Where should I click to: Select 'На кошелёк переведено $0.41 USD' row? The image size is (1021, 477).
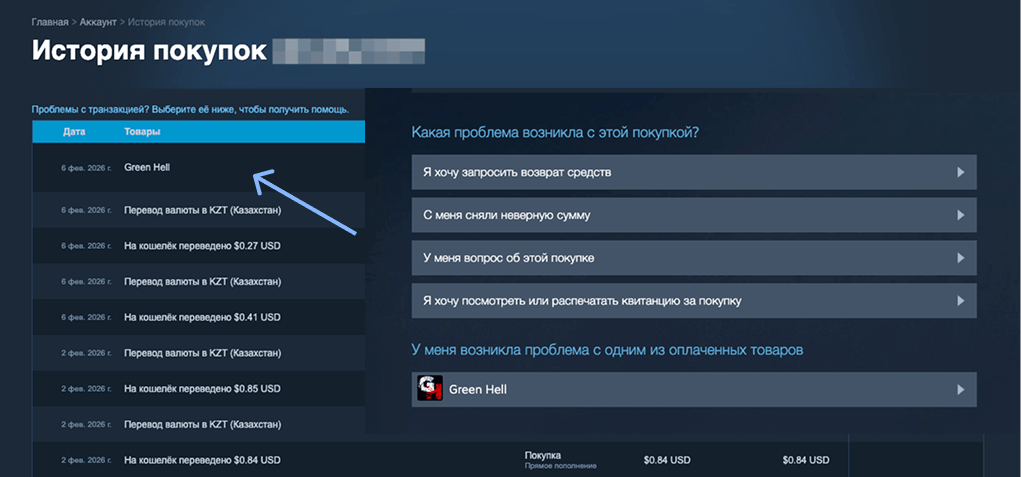pyautogui.click(x=199, y=318)
